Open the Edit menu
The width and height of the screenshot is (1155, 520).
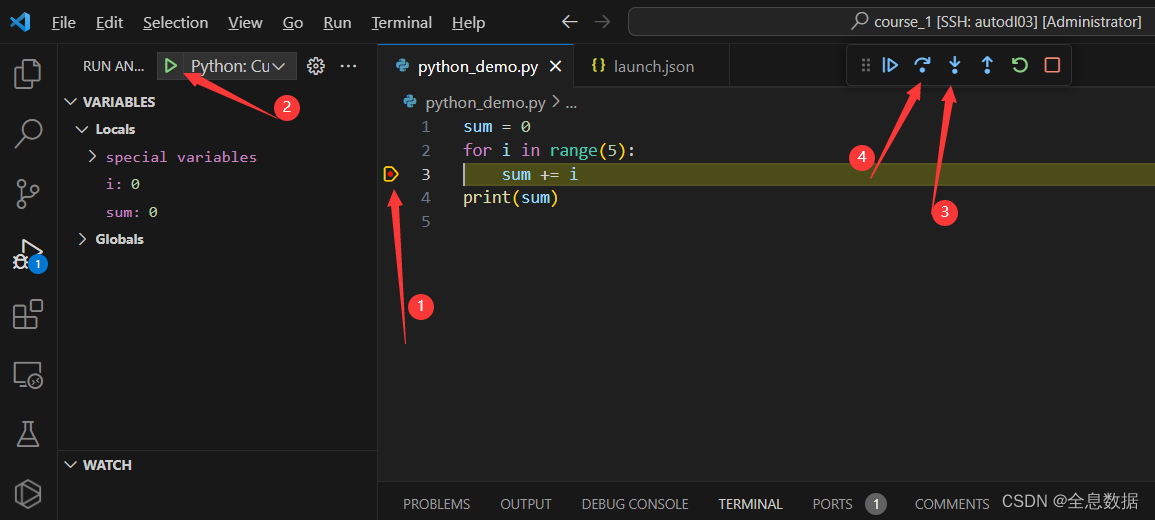109,23
